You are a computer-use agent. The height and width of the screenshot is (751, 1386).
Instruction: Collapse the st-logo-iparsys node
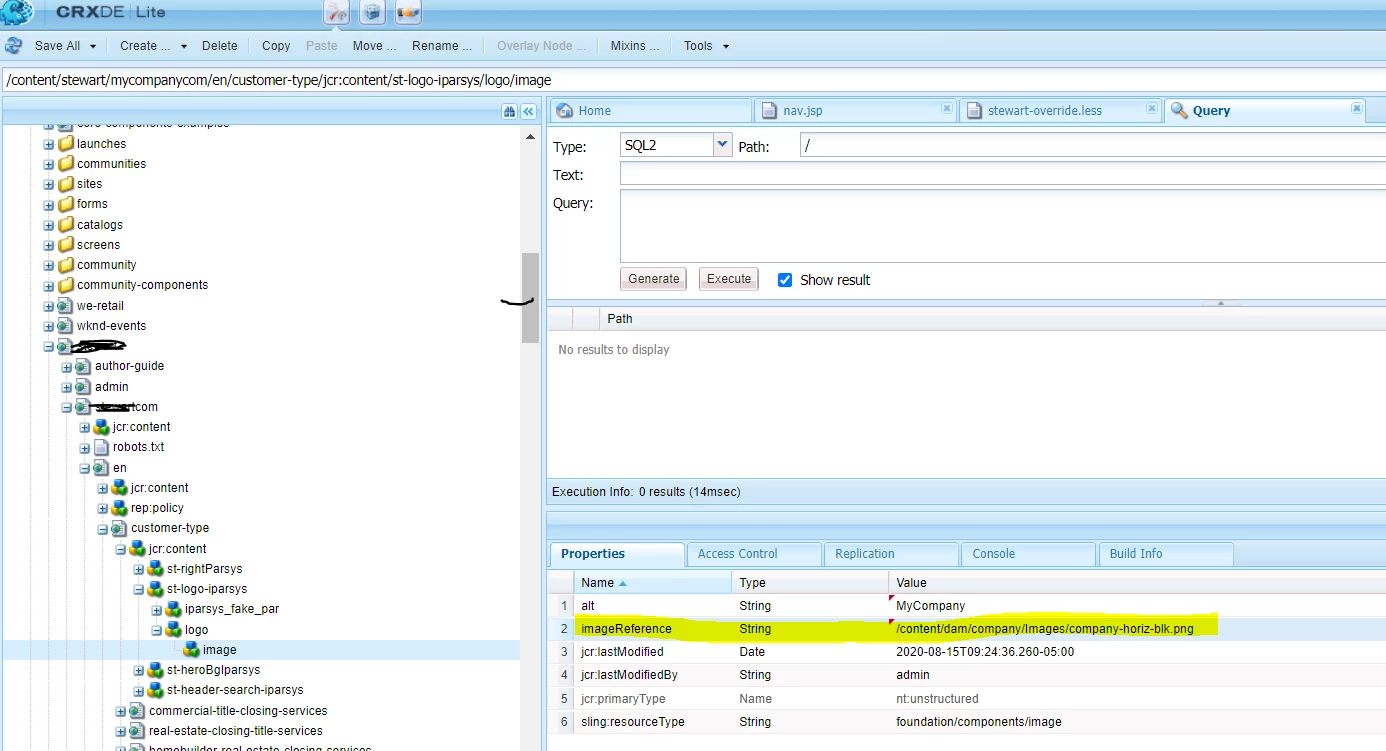(138, 589)
